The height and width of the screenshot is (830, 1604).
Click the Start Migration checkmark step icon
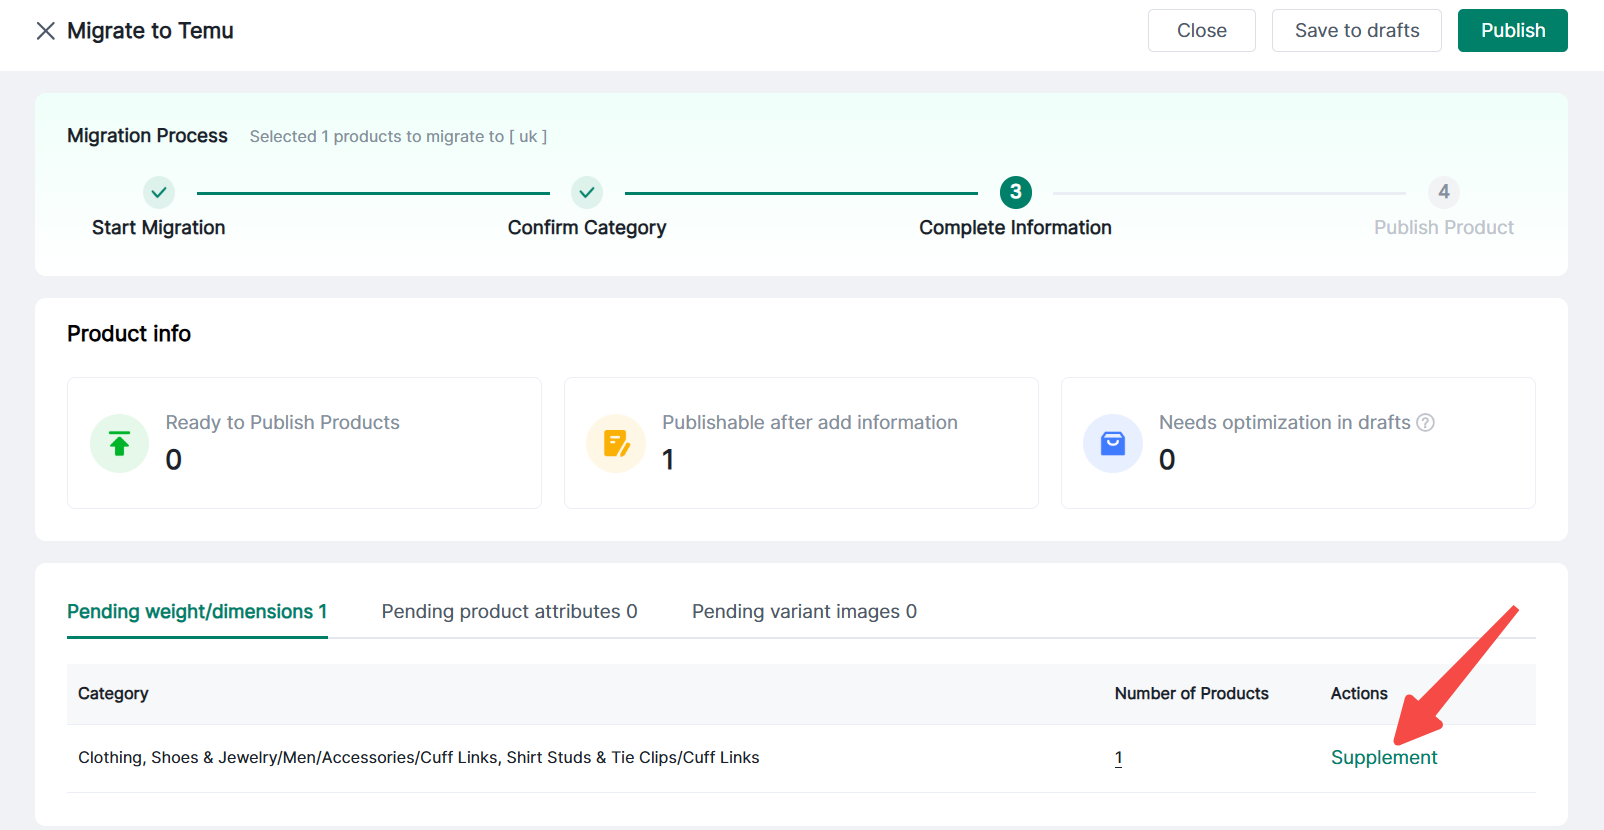point(158,192)
